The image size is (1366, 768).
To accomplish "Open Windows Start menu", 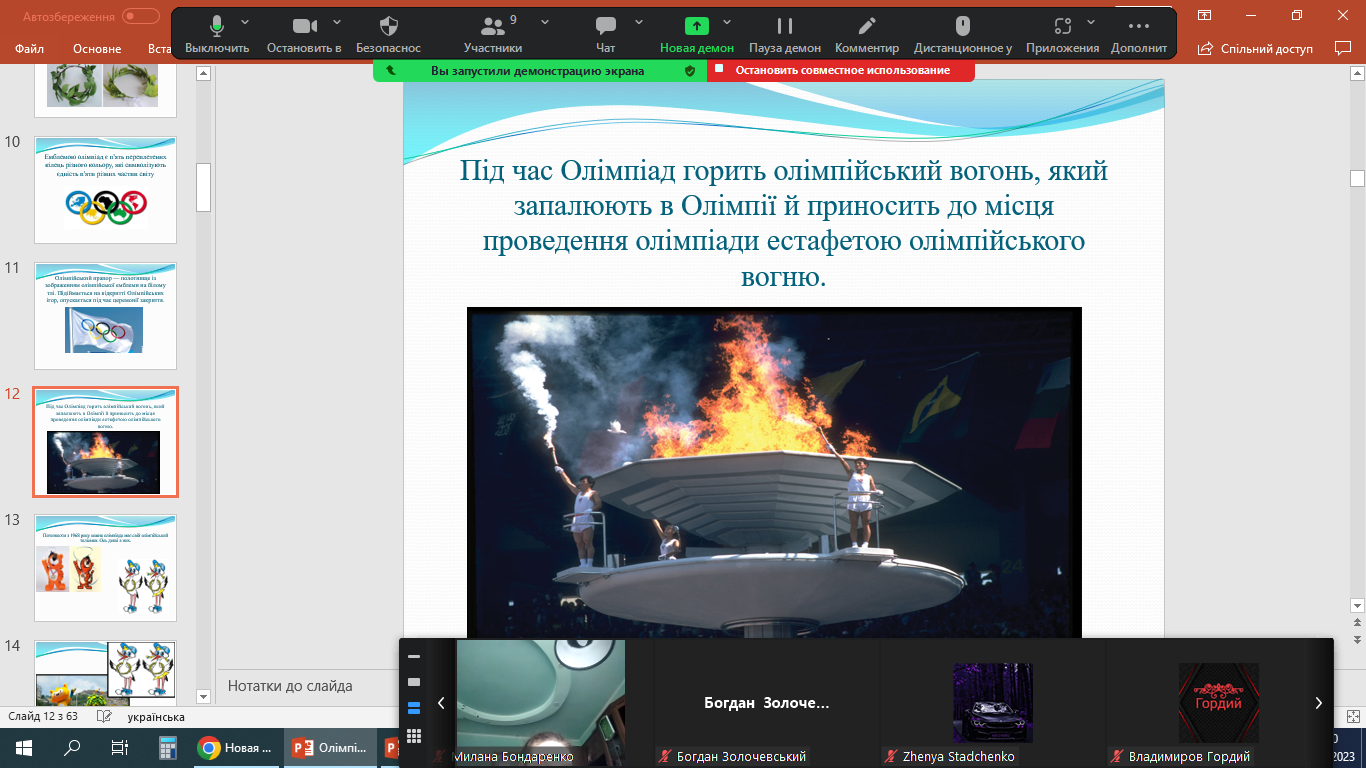I will 24,748.
